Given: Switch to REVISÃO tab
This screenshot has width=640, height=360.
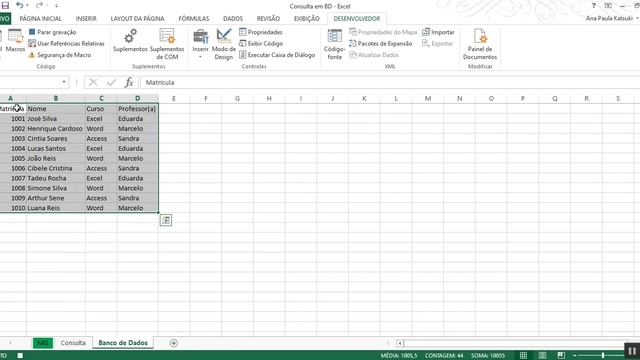Looking at the screenshot, I should coord(268,18).
